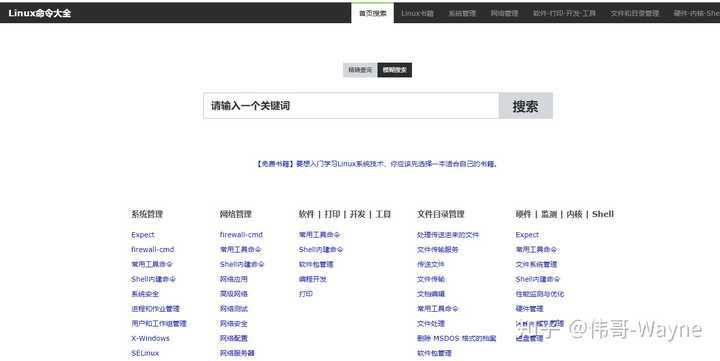
Task: Open firewall-cmd under 系统管理 column
Action: tap(152, 249)
